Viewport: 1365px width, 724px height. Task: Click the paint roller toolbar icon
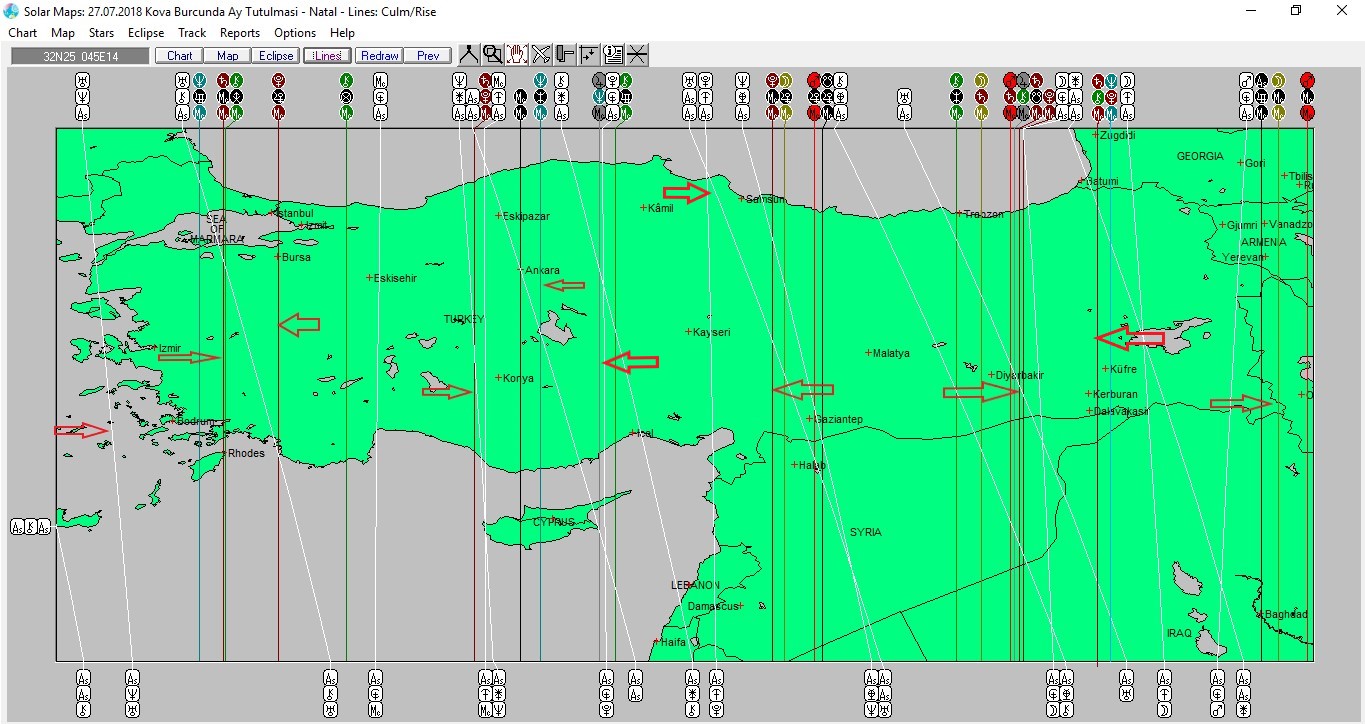[x=565, y=55]
